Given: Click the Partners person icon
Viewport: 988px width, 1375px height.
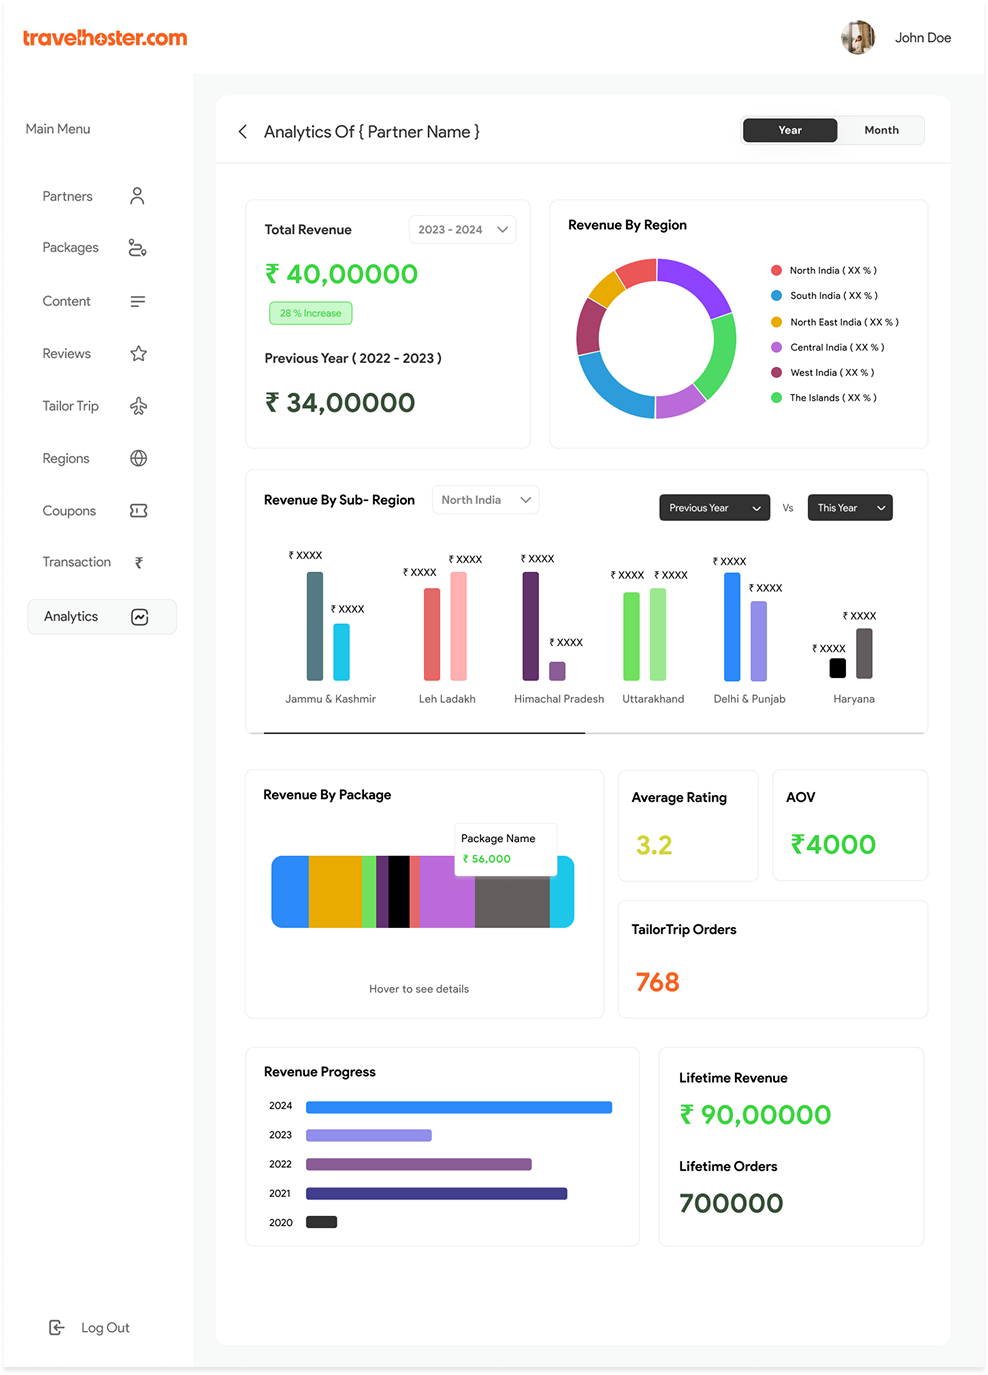Looking at the screenshot, I should 138,196.
